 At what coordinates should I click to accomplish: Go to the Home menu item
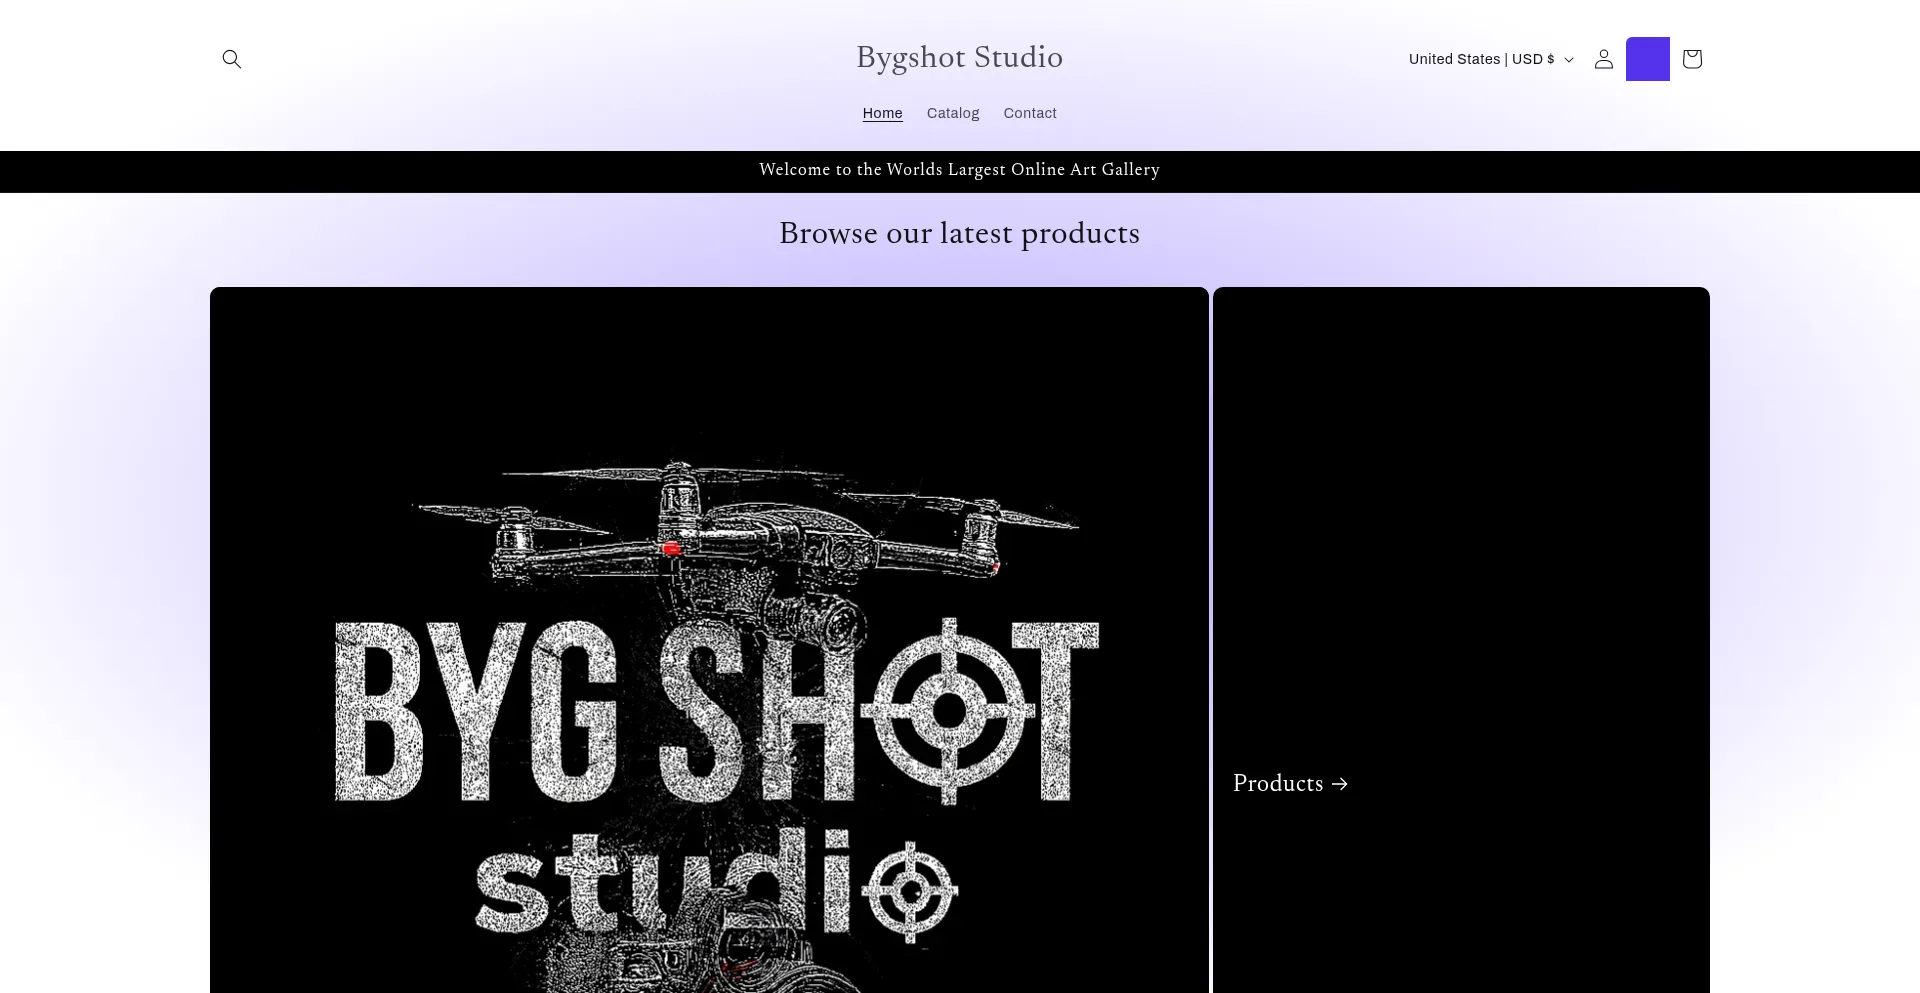click(x=883, y=113)
